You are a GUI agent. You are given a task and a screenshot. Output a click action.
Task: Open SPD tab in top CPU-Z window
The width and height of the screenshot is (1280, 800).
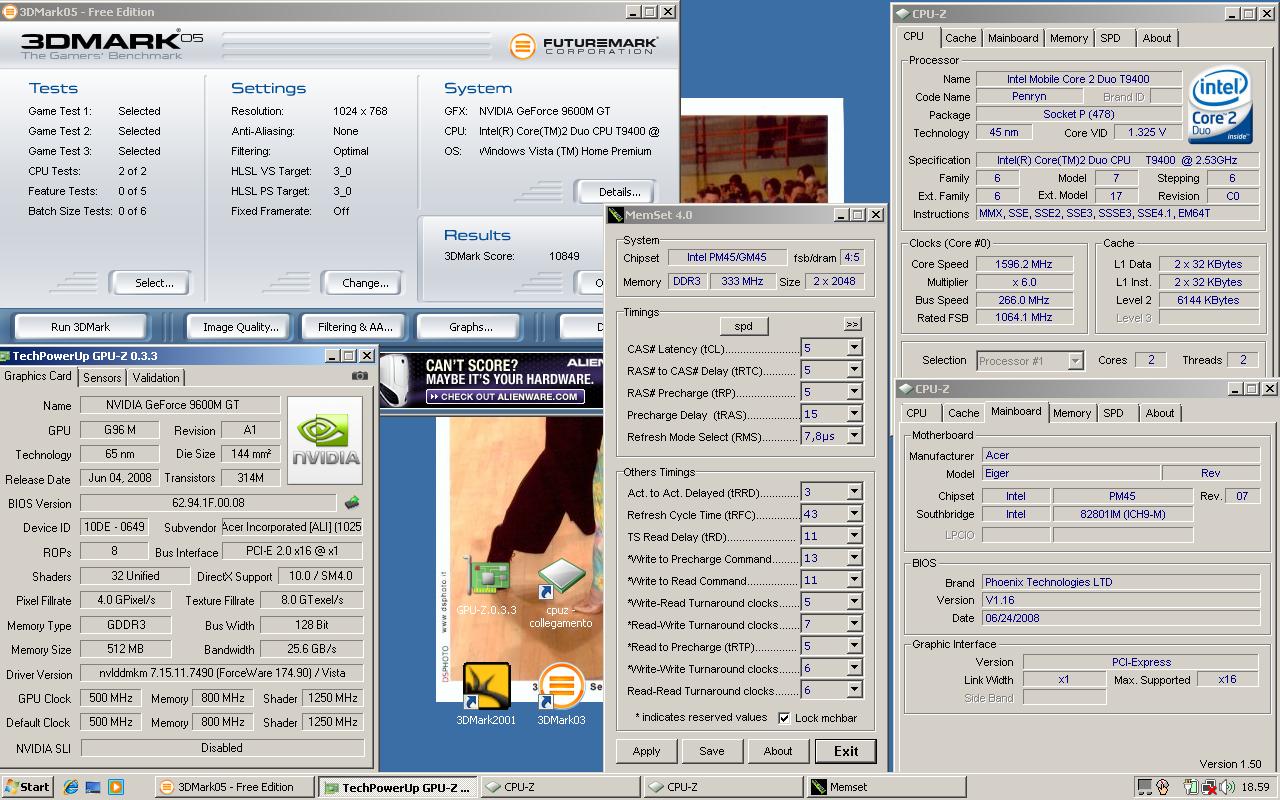click(x=1110, y=38)
